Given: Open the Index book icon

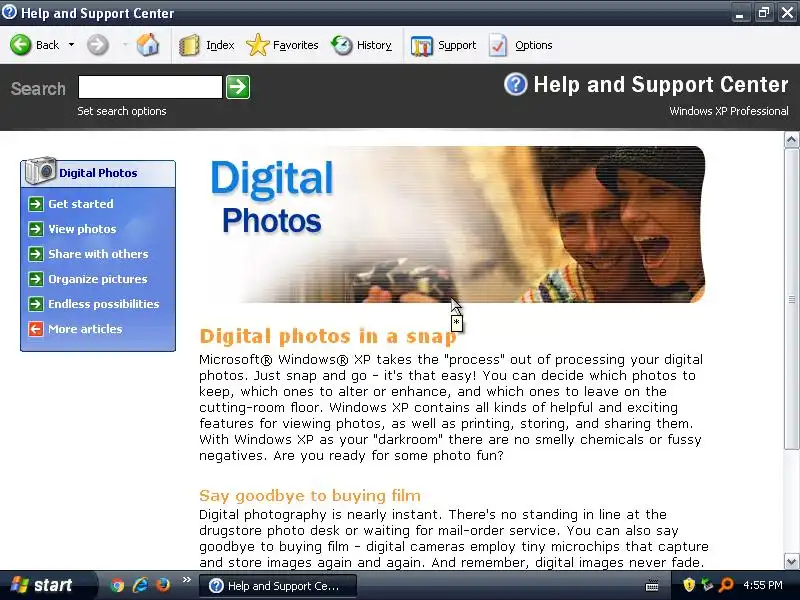Looking at the screenshot, I should coord(189,45).
